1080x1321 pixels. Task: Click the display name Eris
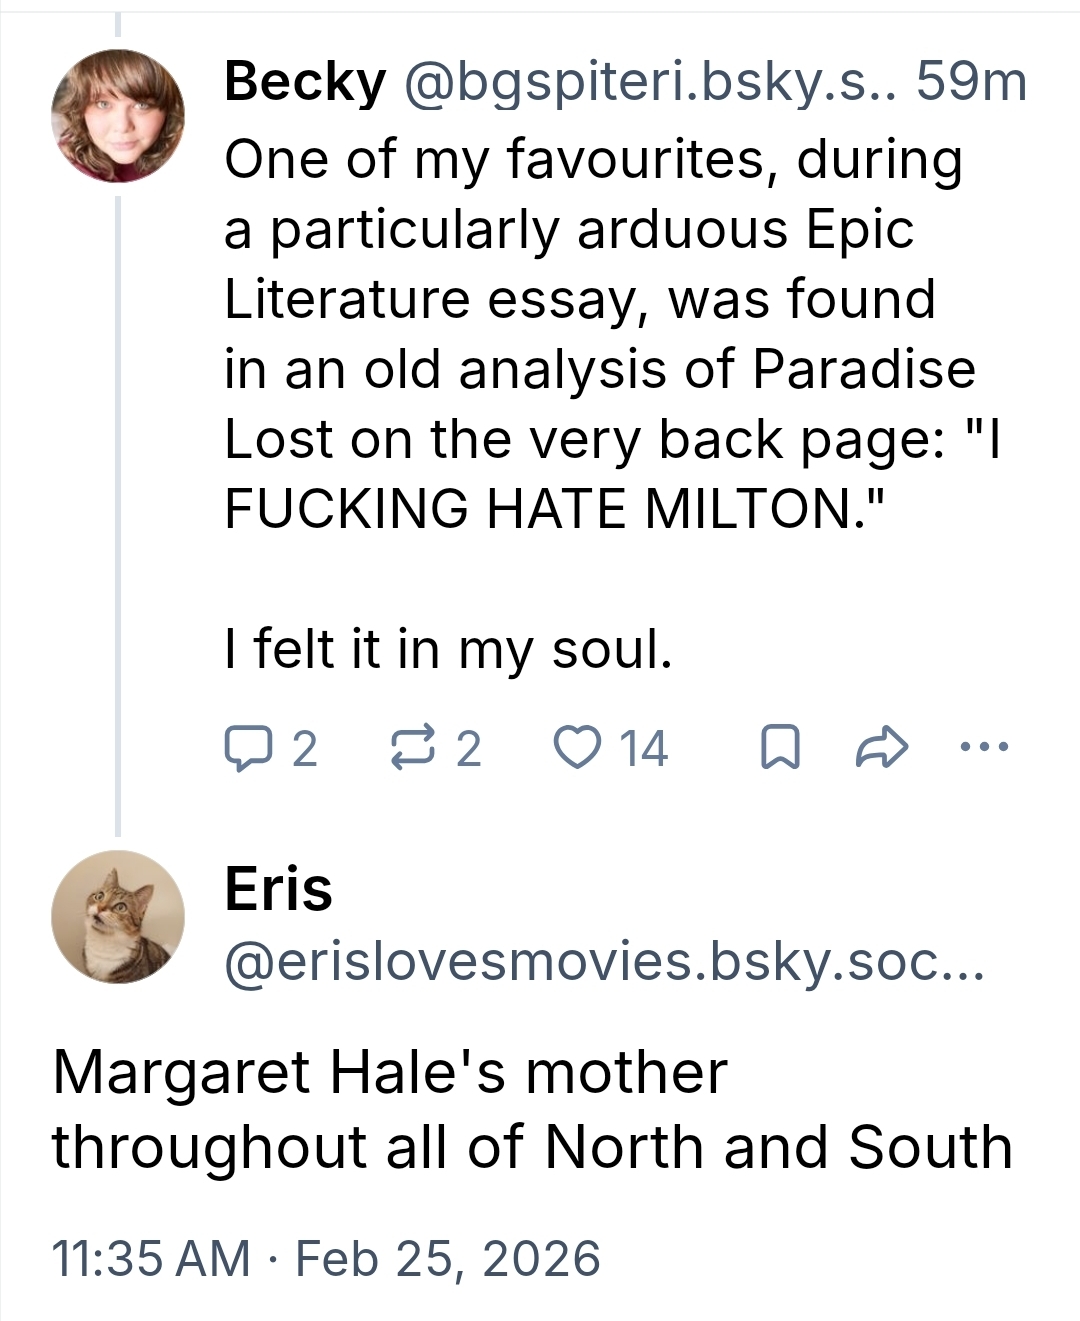point(278,889)
